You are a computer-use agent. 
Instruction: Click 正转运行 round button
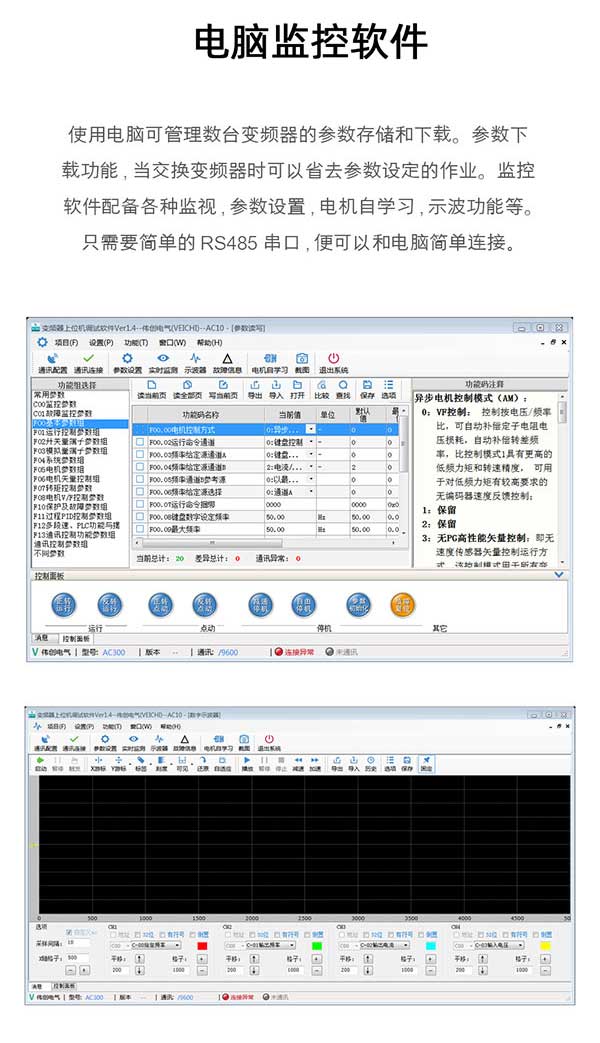point(63,604)
